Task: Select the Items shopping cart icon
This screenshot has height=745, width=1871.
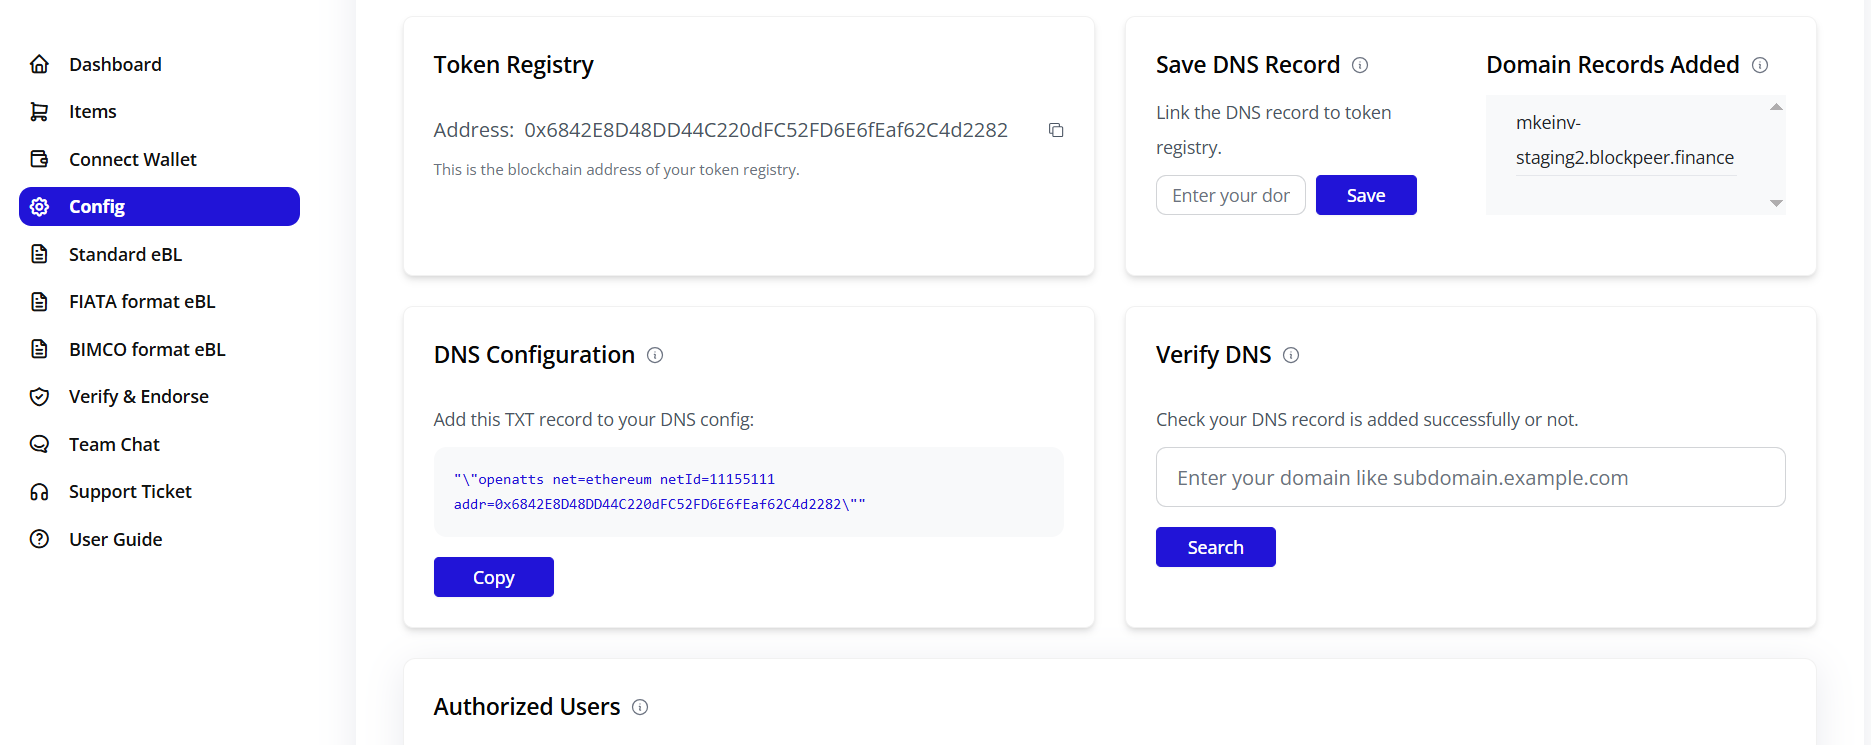Action: pos(38,111)
